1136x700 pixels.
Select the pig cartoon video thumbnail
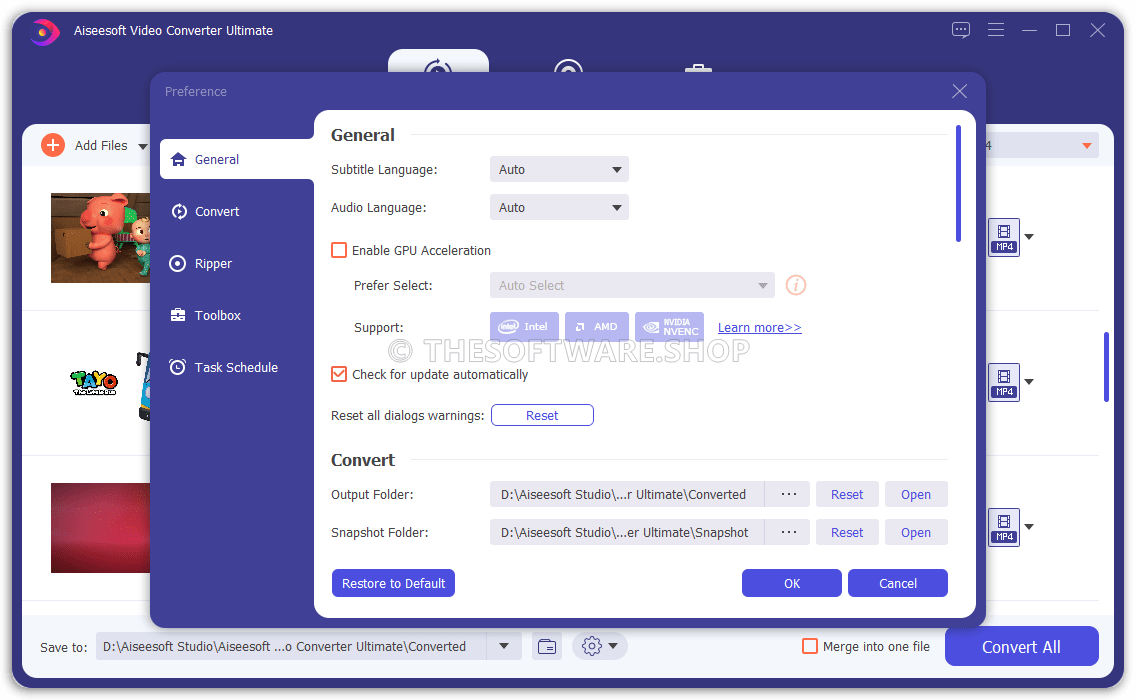(x=101, y=238)
